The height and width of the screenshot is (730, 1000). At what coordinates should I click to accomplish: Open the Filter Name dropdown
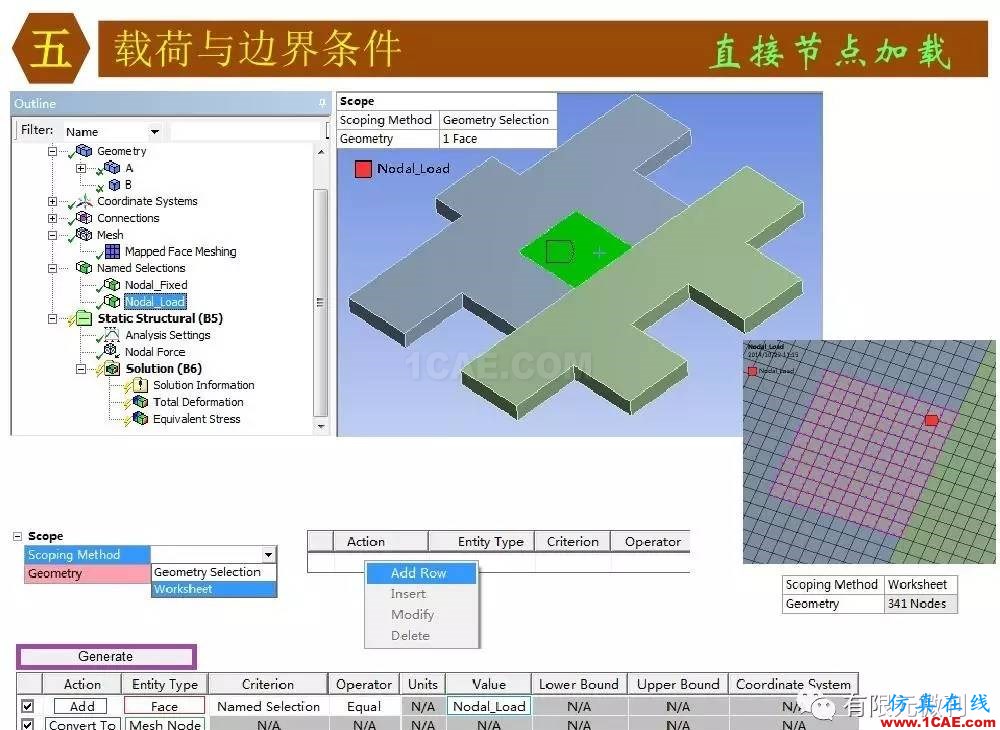155,132
